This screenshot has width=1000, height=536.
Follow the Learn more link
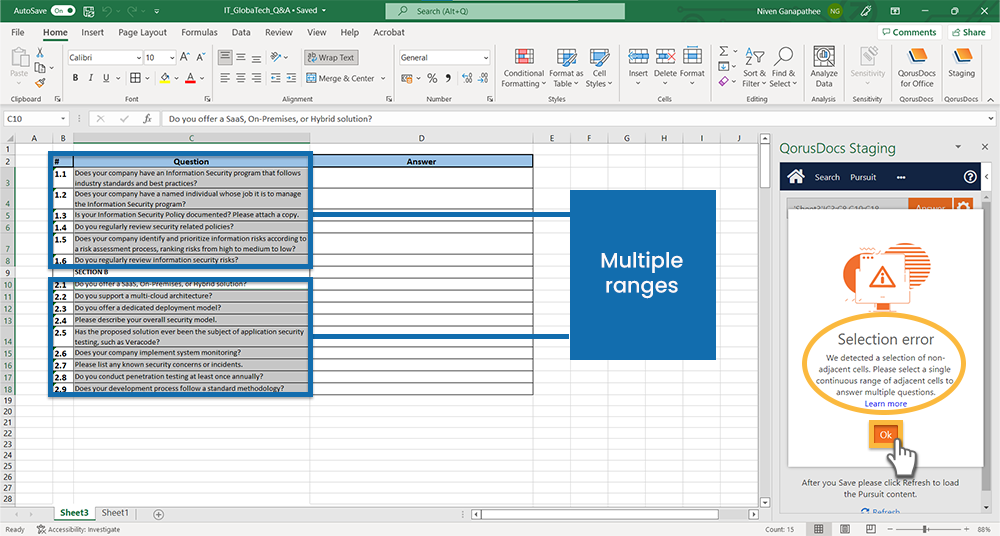point(885,404)
